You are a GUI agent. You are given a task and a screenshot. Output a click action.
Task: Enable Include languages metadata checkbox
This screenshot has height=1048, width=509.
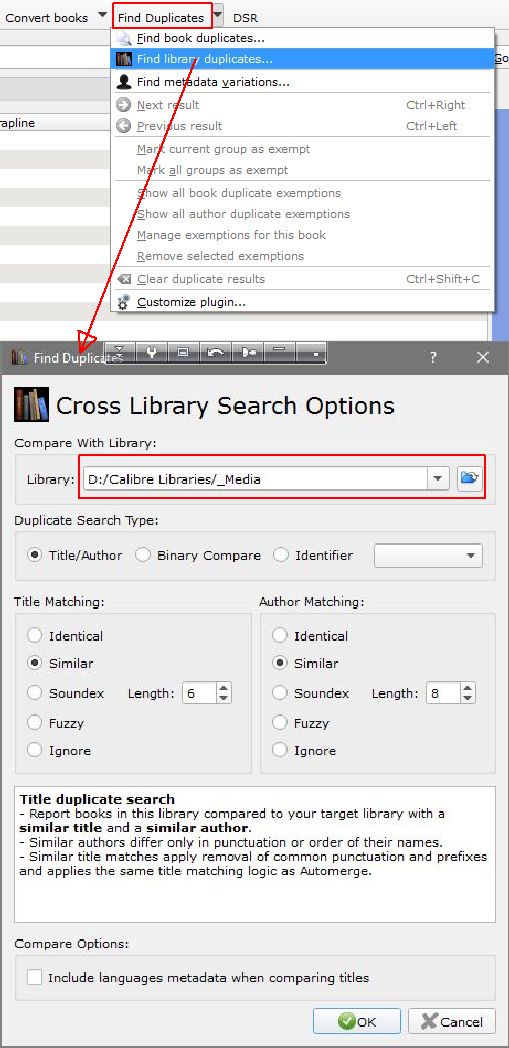35,978
